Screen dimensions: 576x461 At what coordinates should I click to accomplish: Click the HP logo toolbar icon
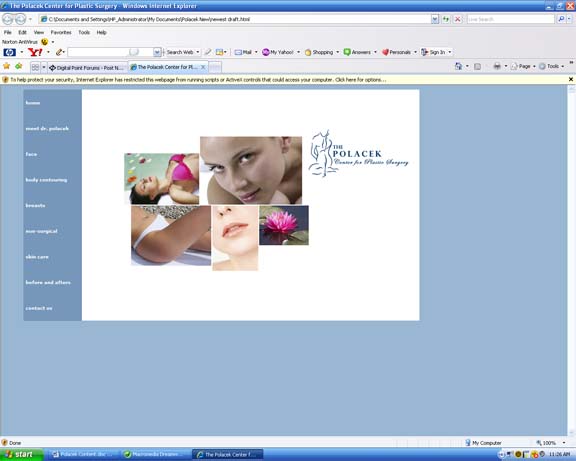pos(9,53)
